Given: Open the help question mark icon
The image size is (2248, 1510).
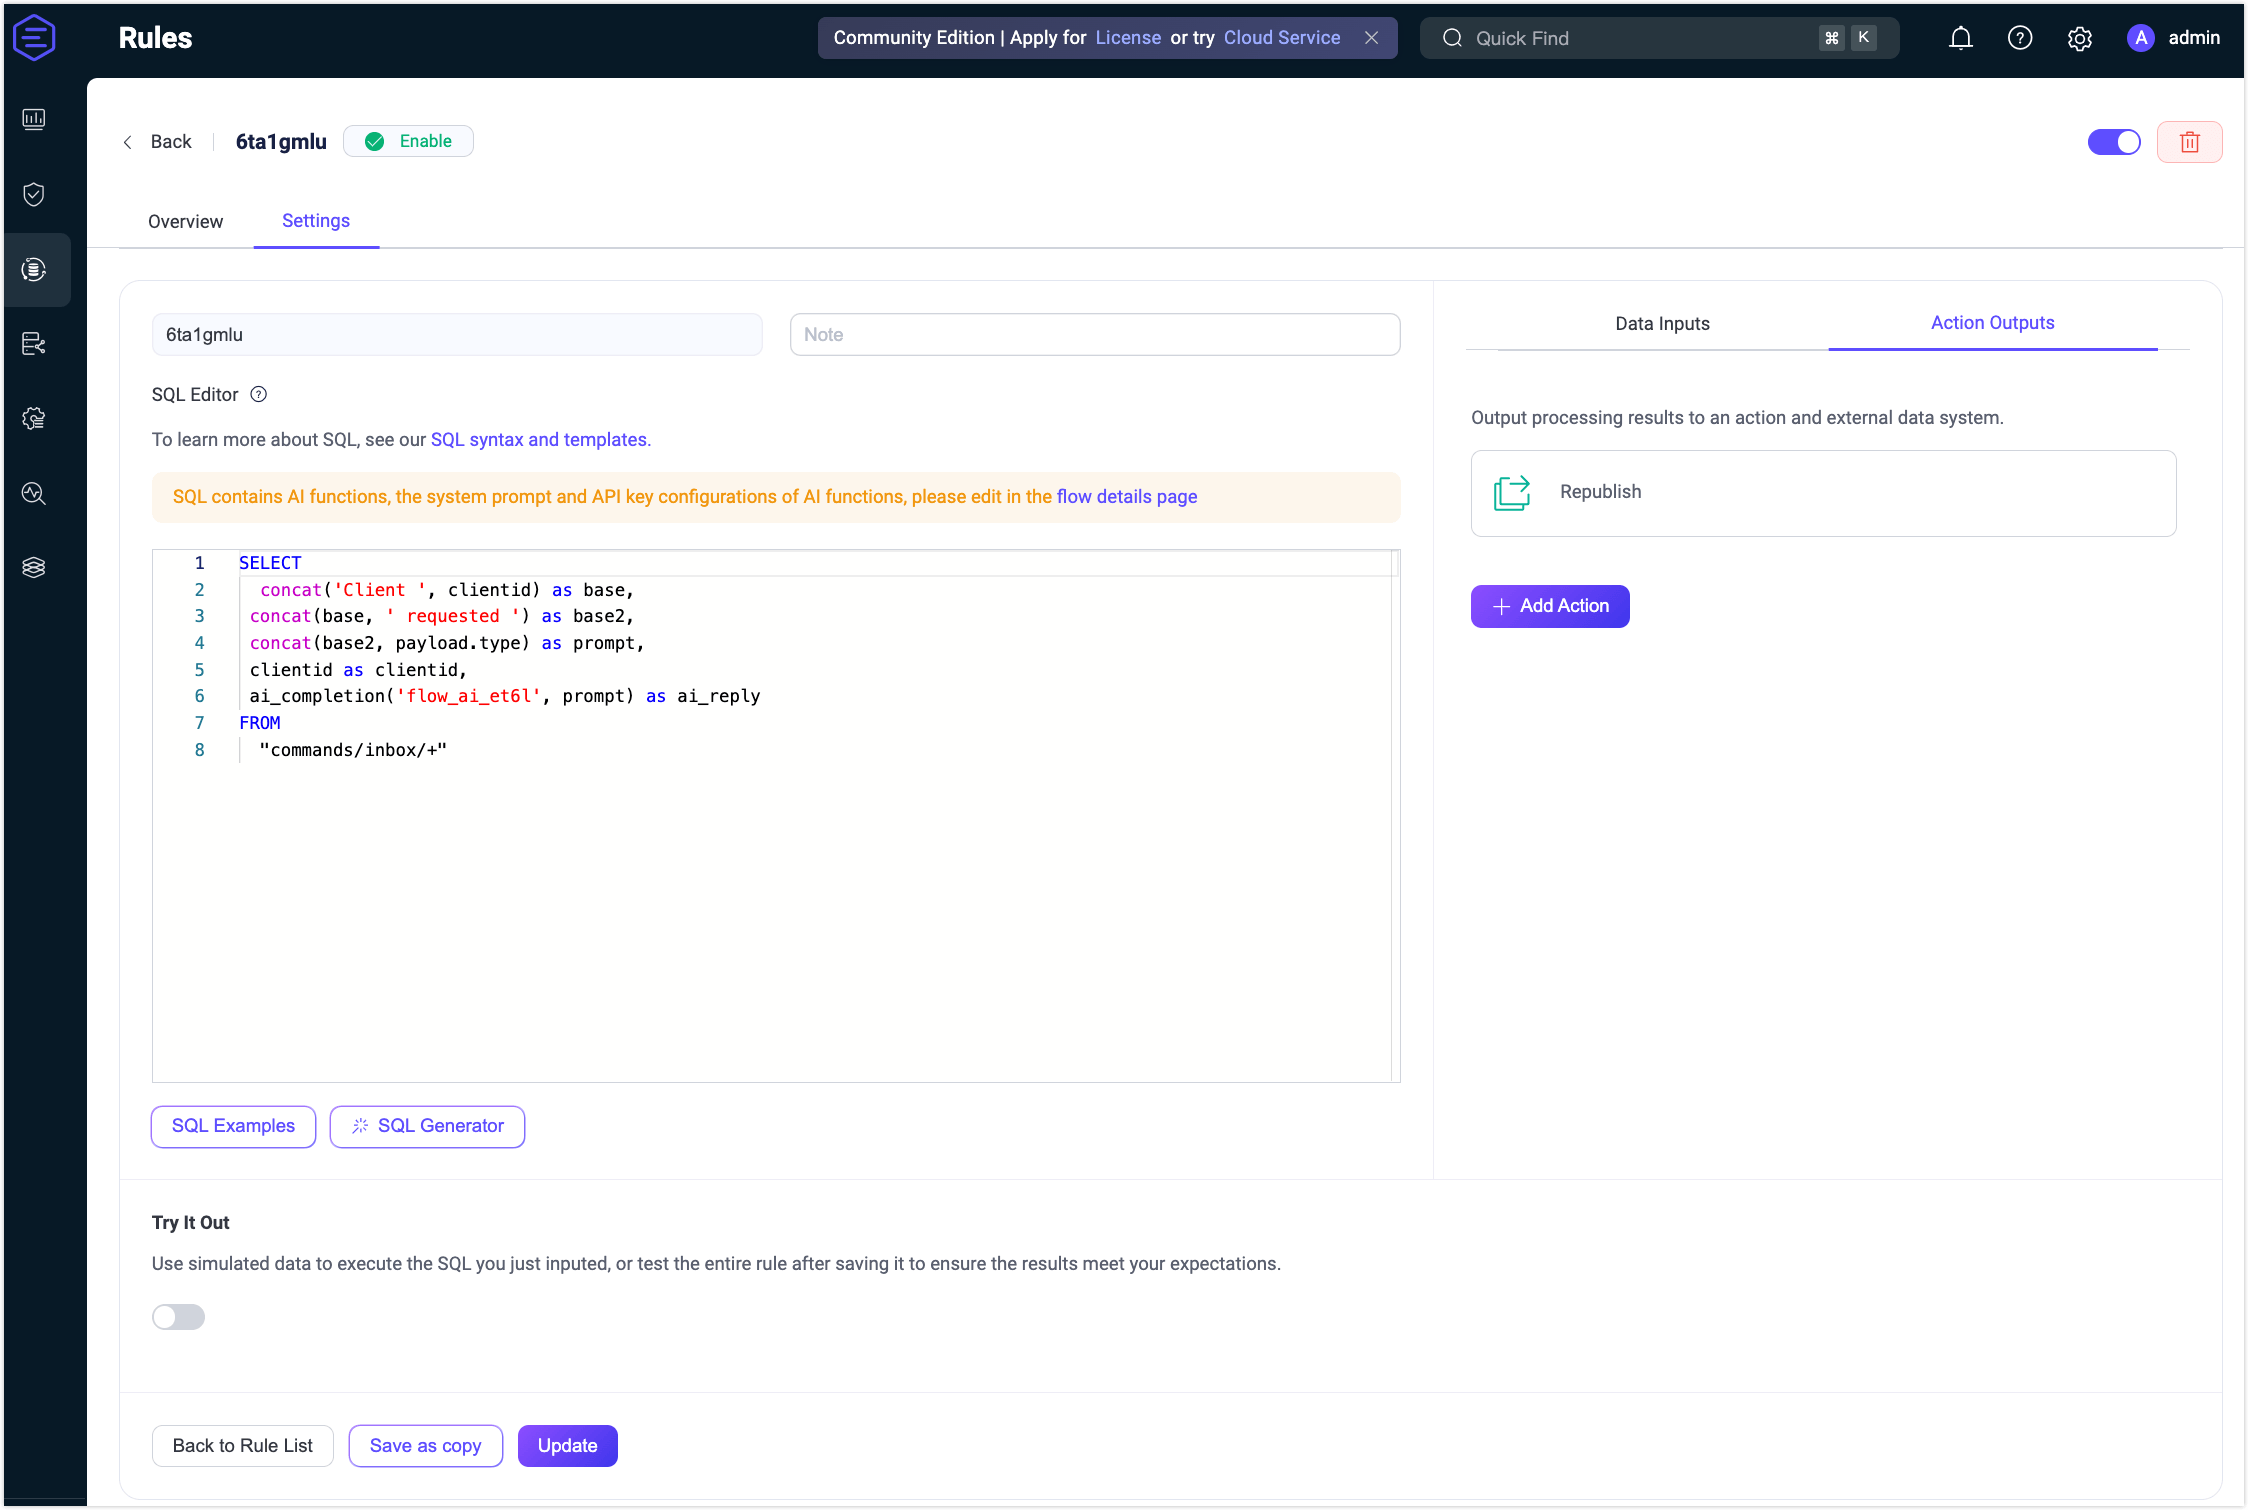Looking at the screenshot, I should (2020, 38).
